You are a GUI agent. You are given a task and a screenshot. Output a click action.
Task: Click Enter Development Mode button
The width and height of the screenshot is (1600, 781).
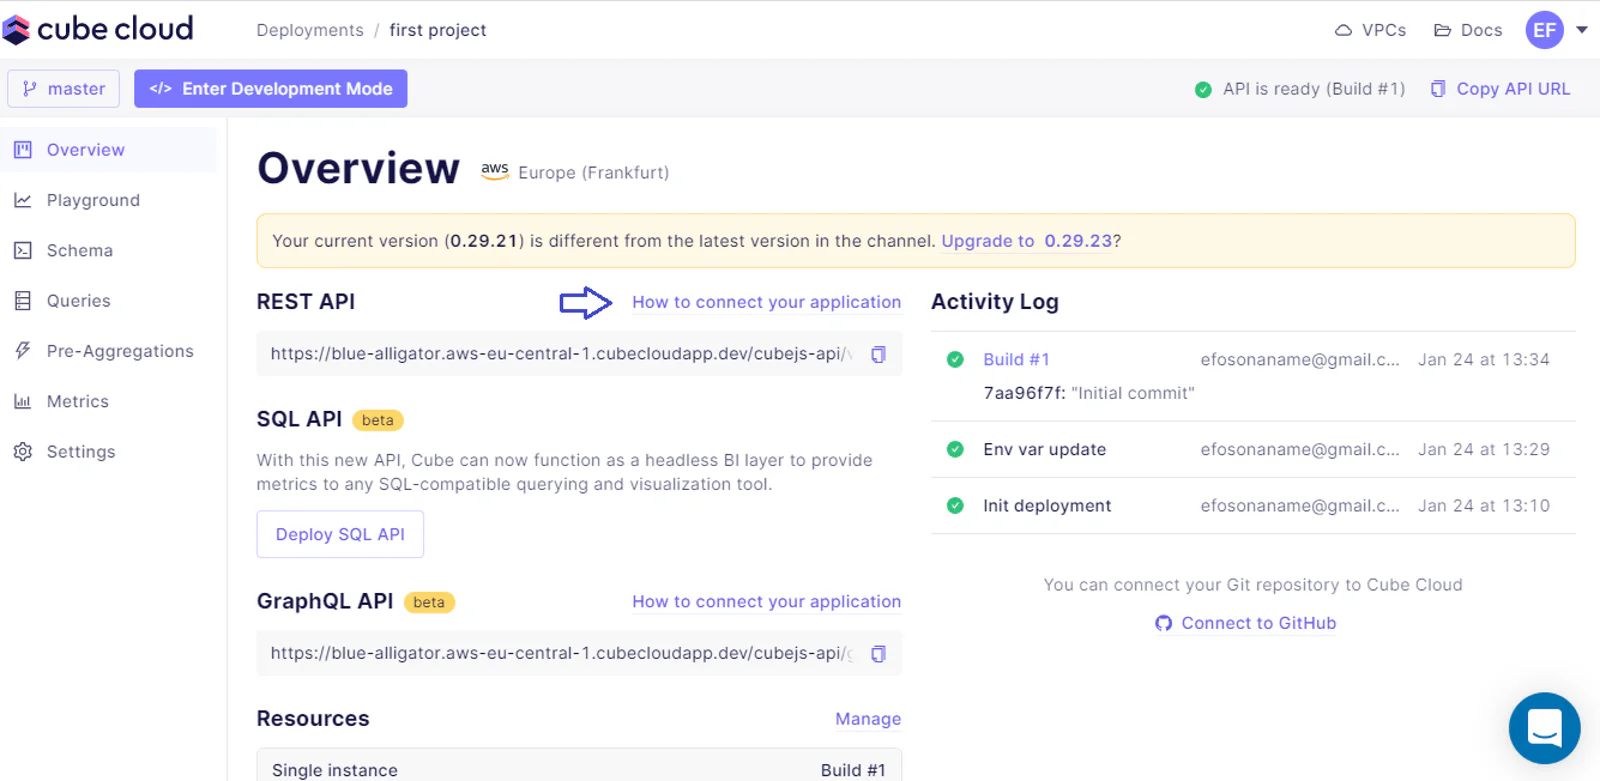coord(271,89)
